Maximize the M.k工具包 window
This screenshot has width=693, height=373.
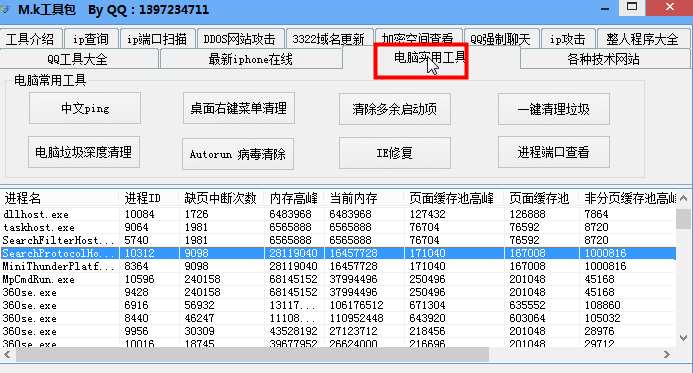coord(632,7)
